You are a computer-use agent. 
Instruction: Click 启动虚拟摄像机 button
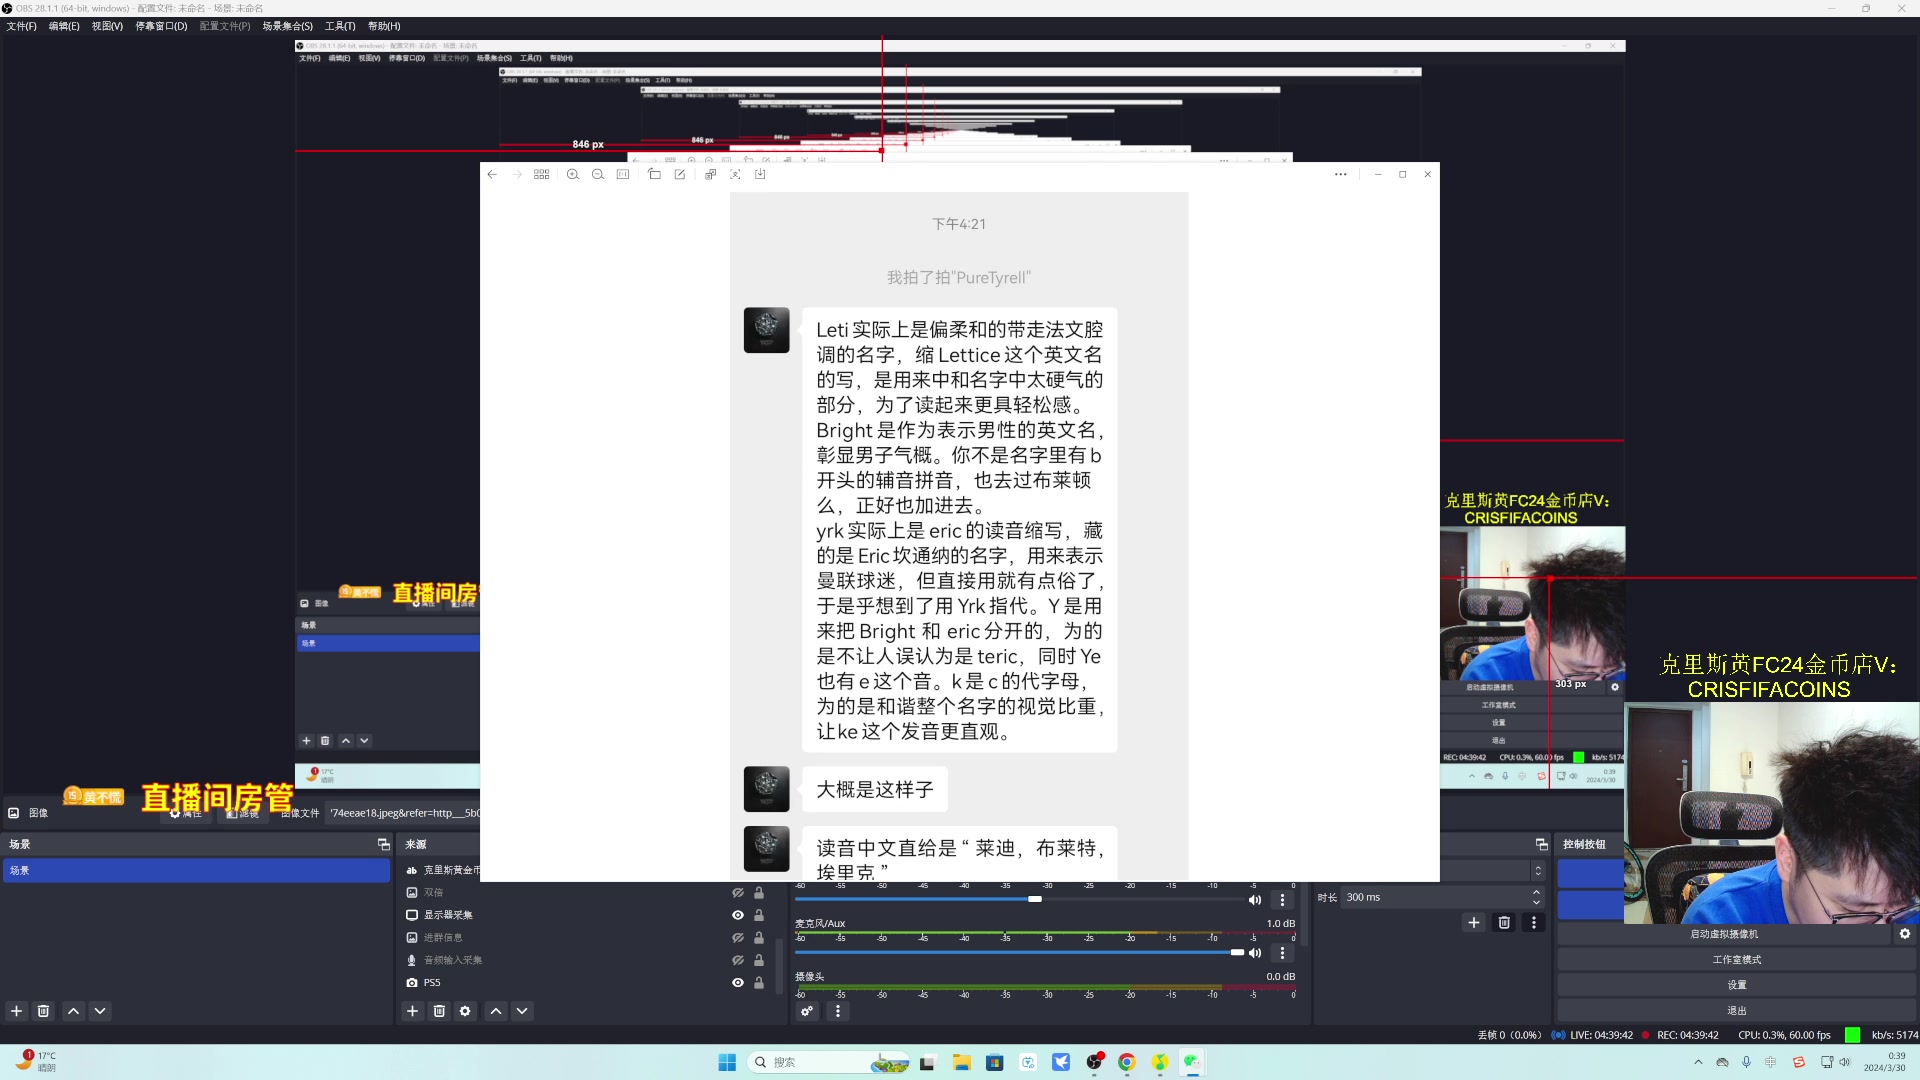tap(1726, 934)
